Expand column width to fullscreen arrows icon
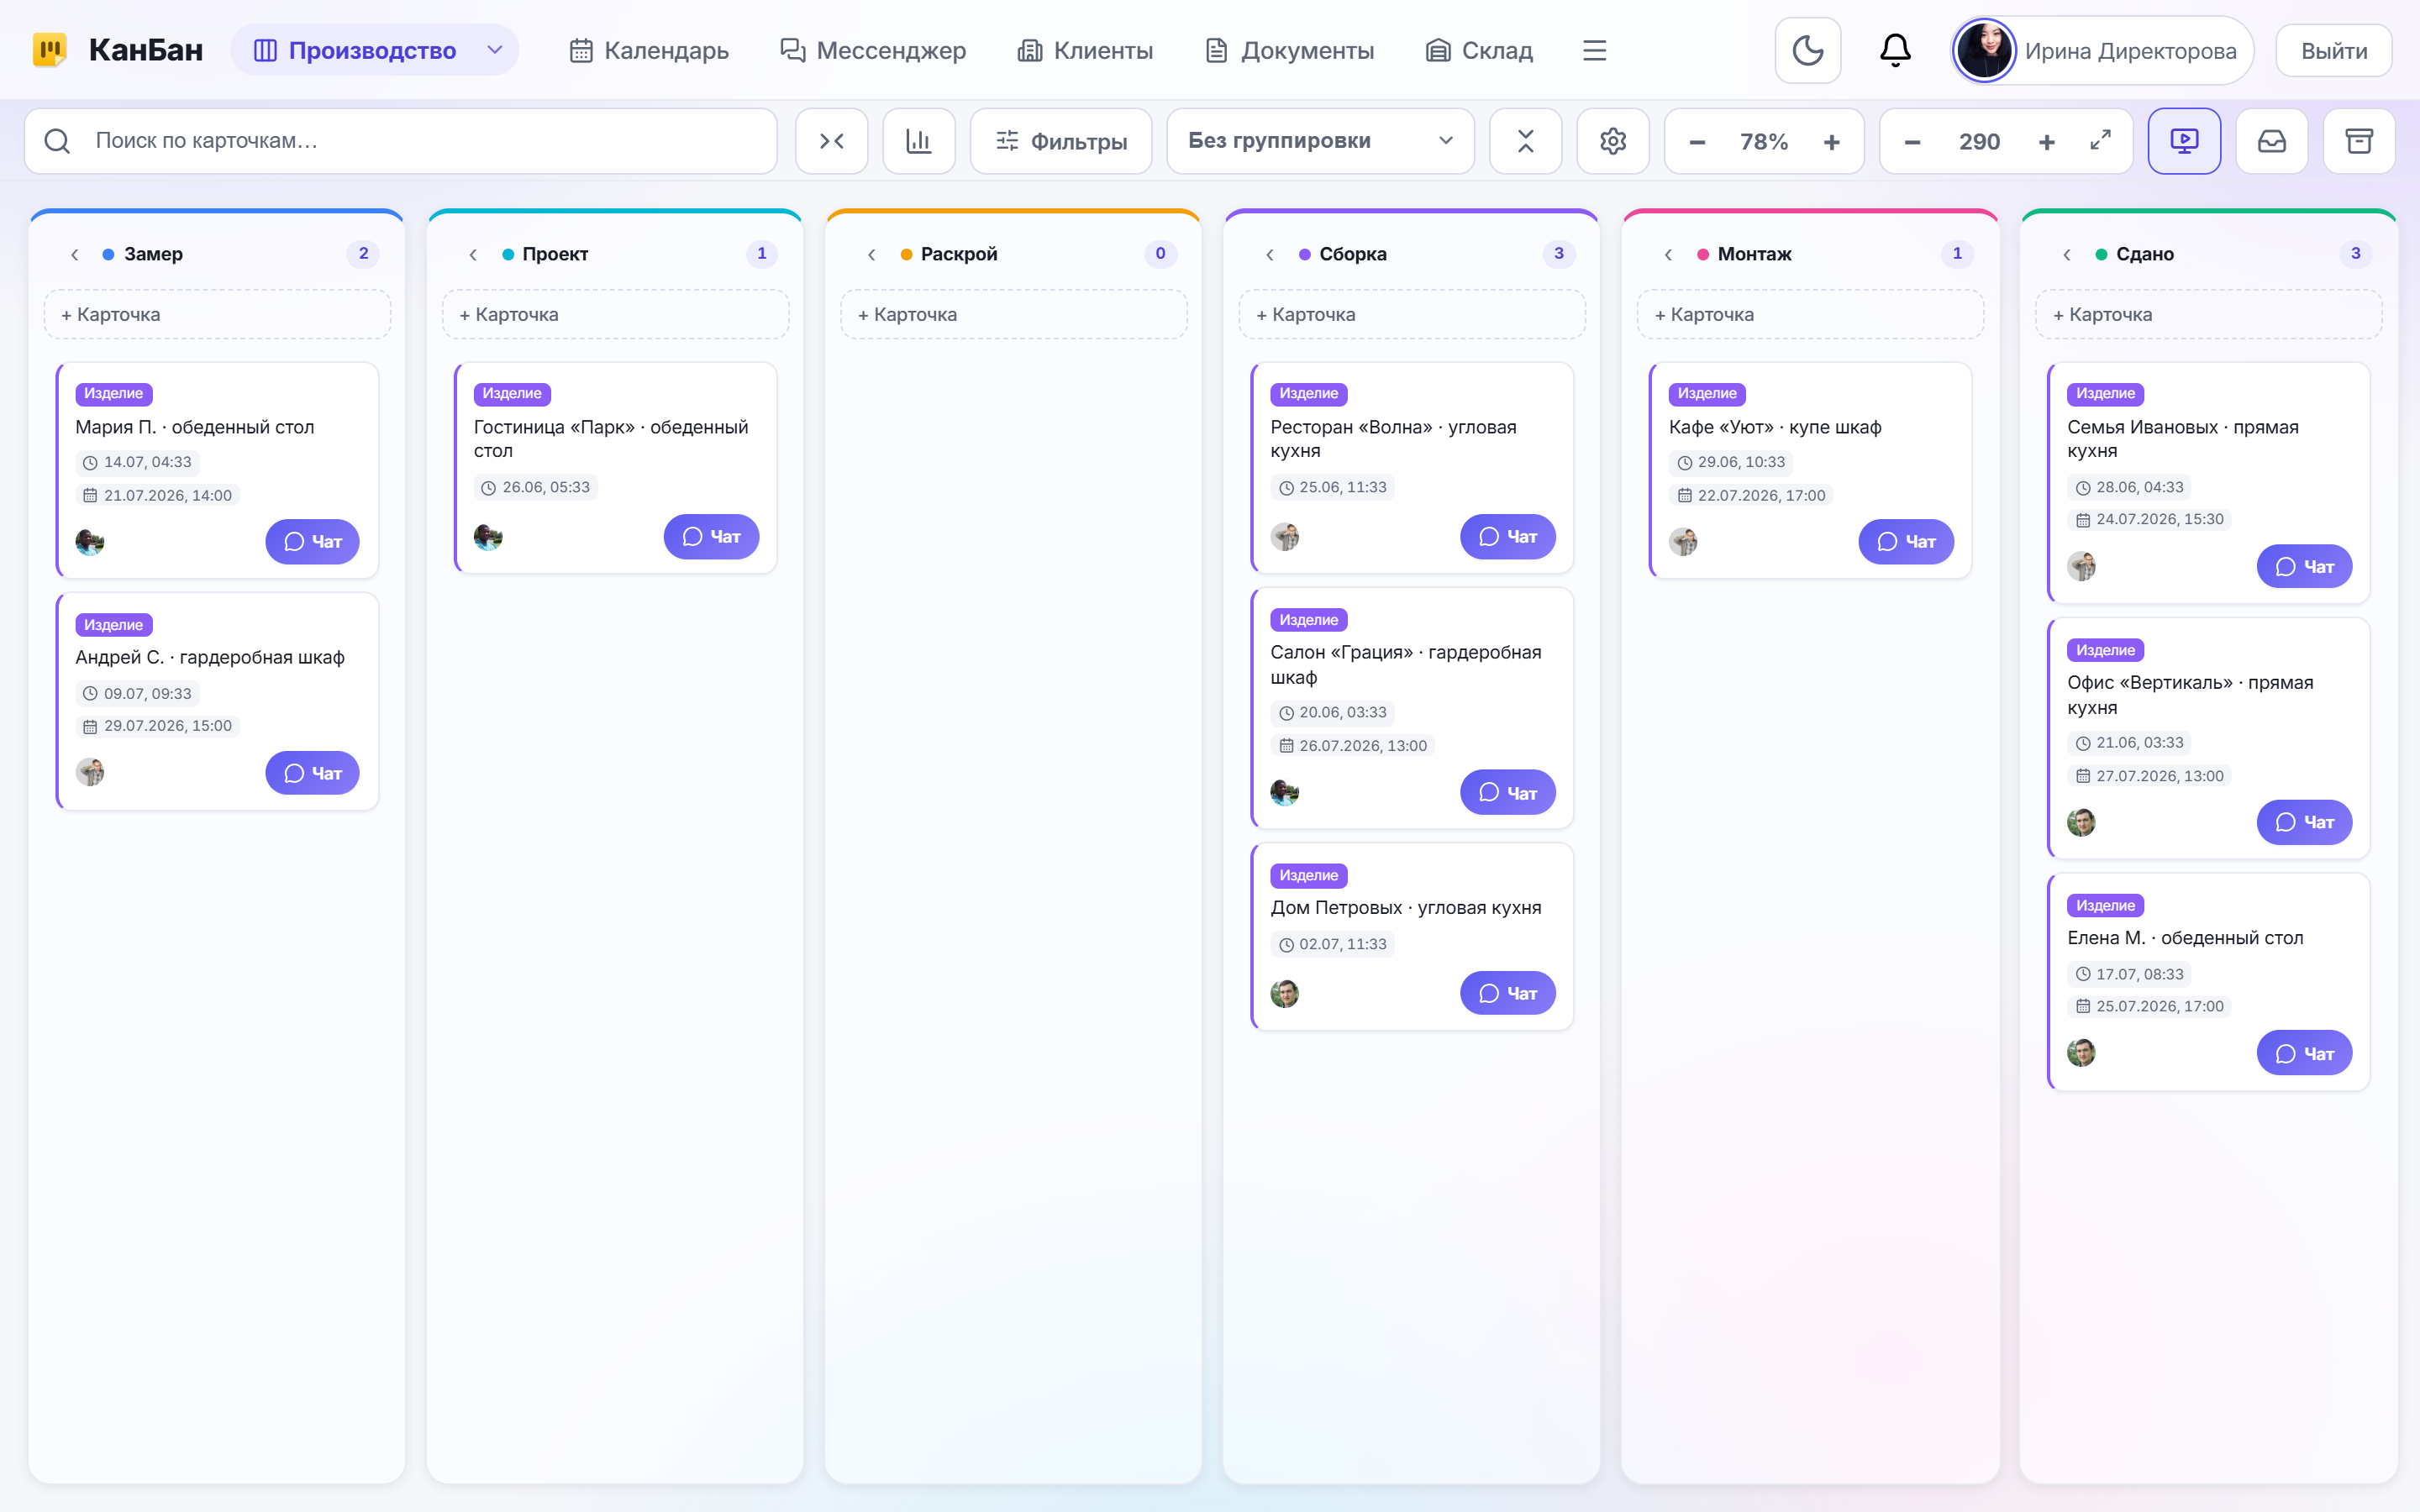This screenshot has height=1512, width=2420. pyautogui.click(x=2100, y=140)
